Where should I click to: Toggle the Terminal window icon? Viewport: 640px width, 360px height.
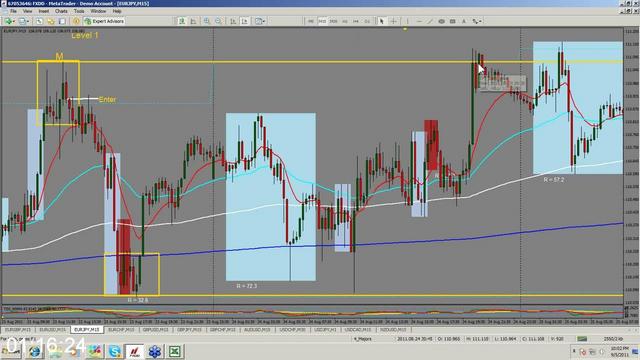(62, 21)
